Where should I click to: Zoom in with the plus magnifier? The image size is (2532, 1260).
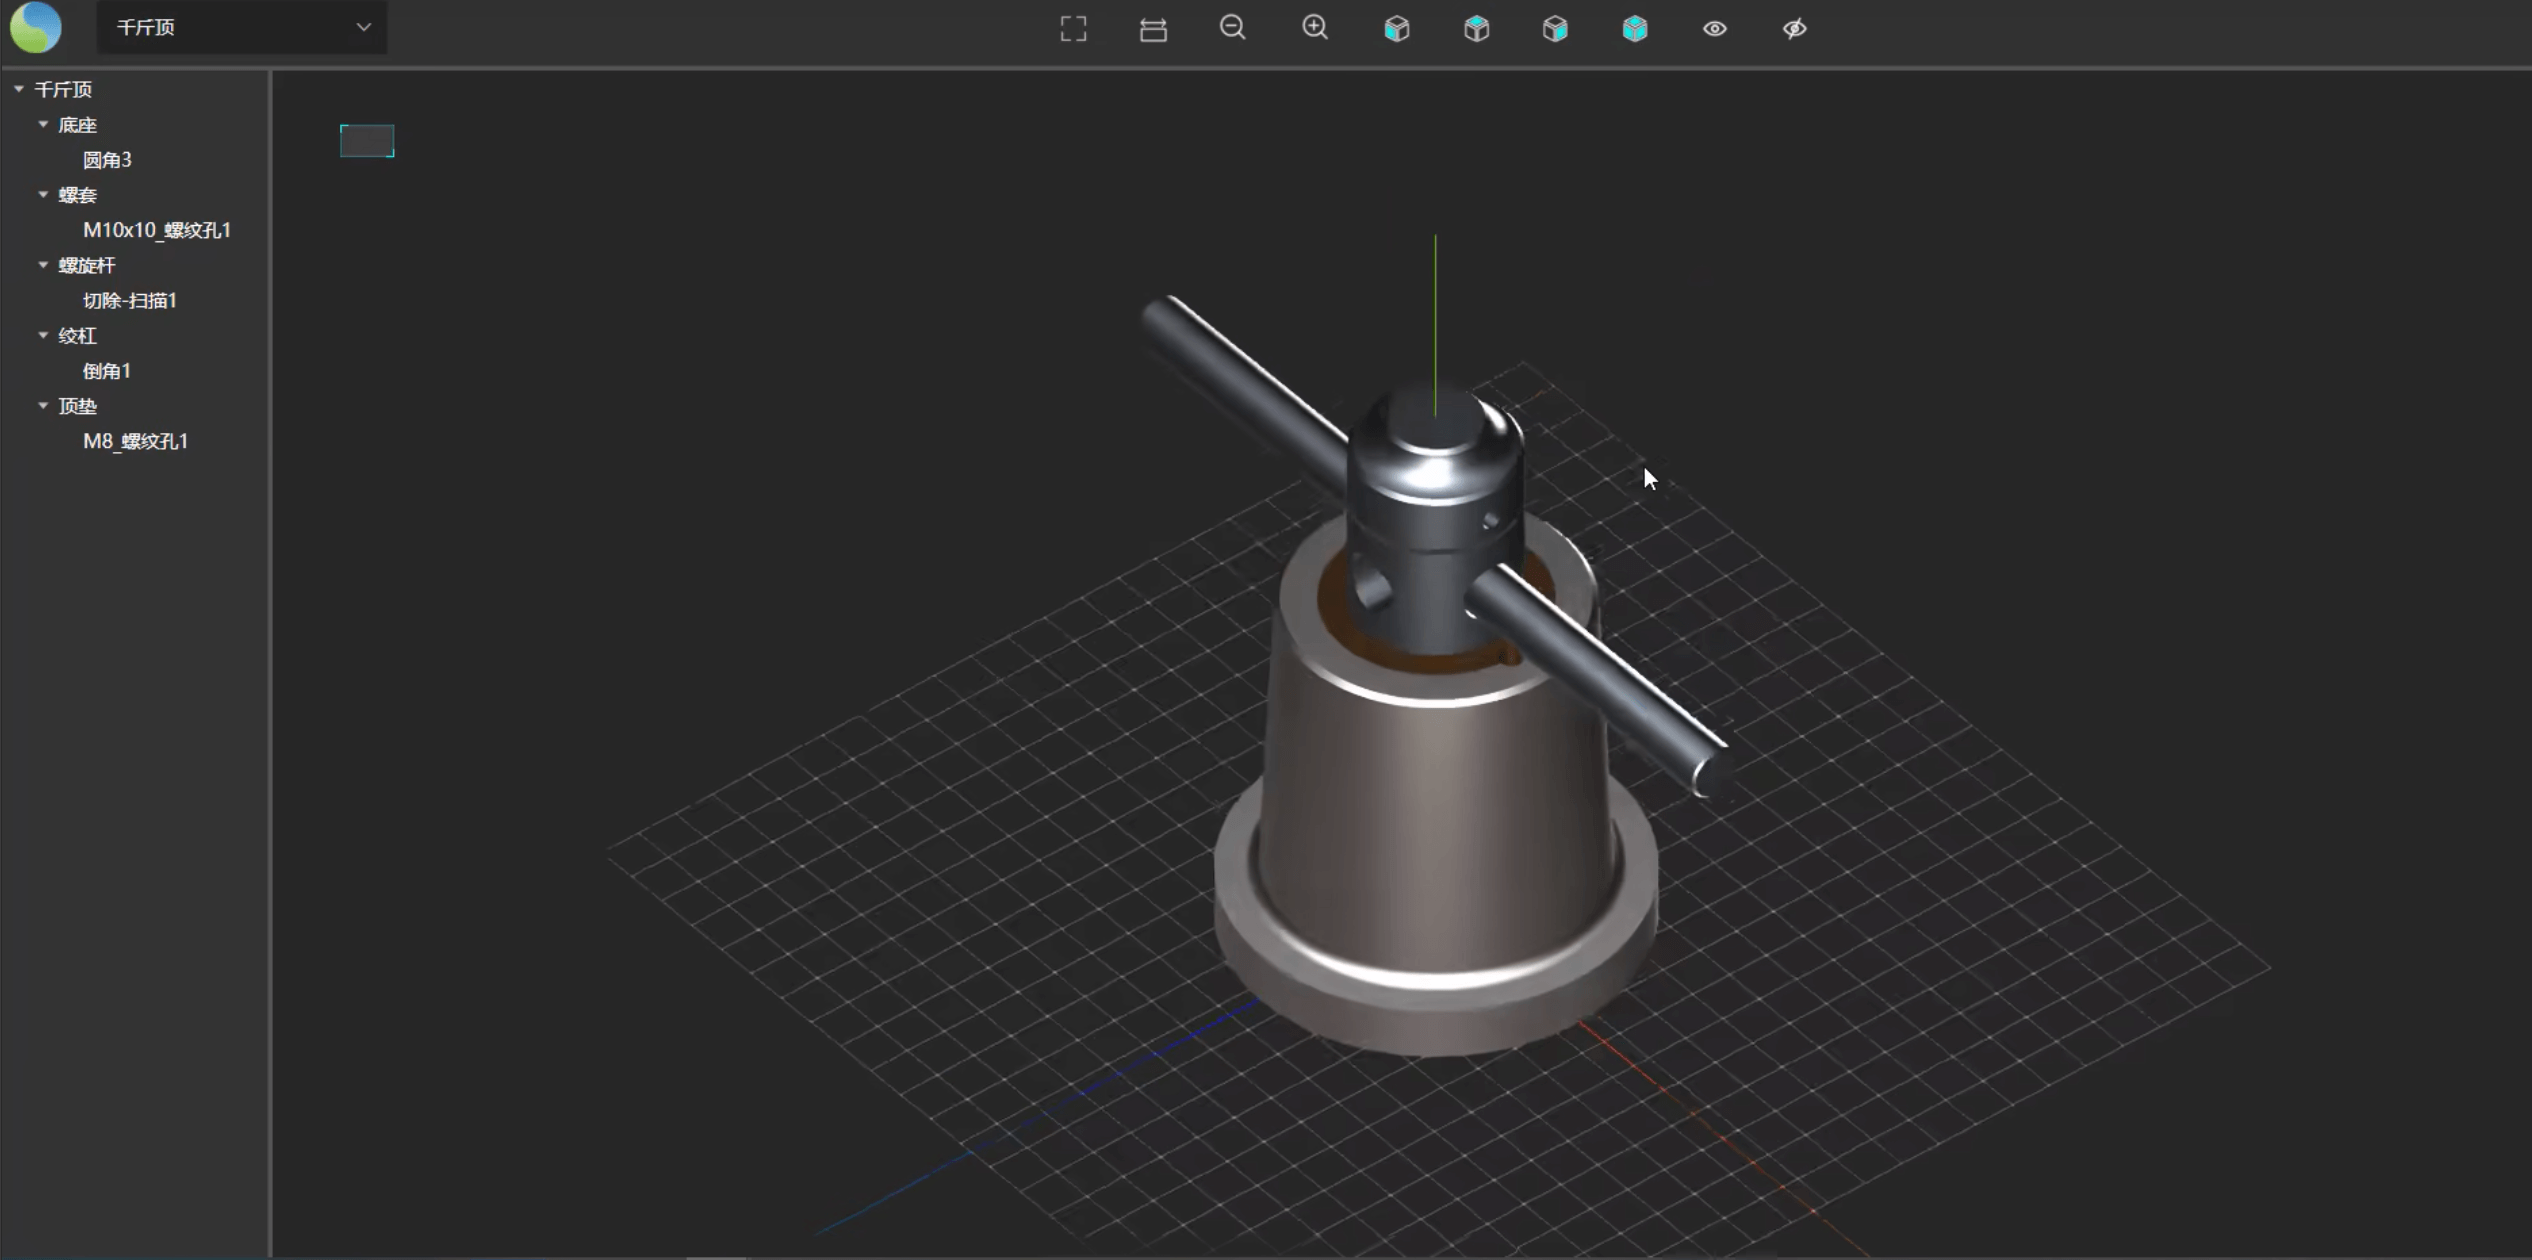point(1315,28)
